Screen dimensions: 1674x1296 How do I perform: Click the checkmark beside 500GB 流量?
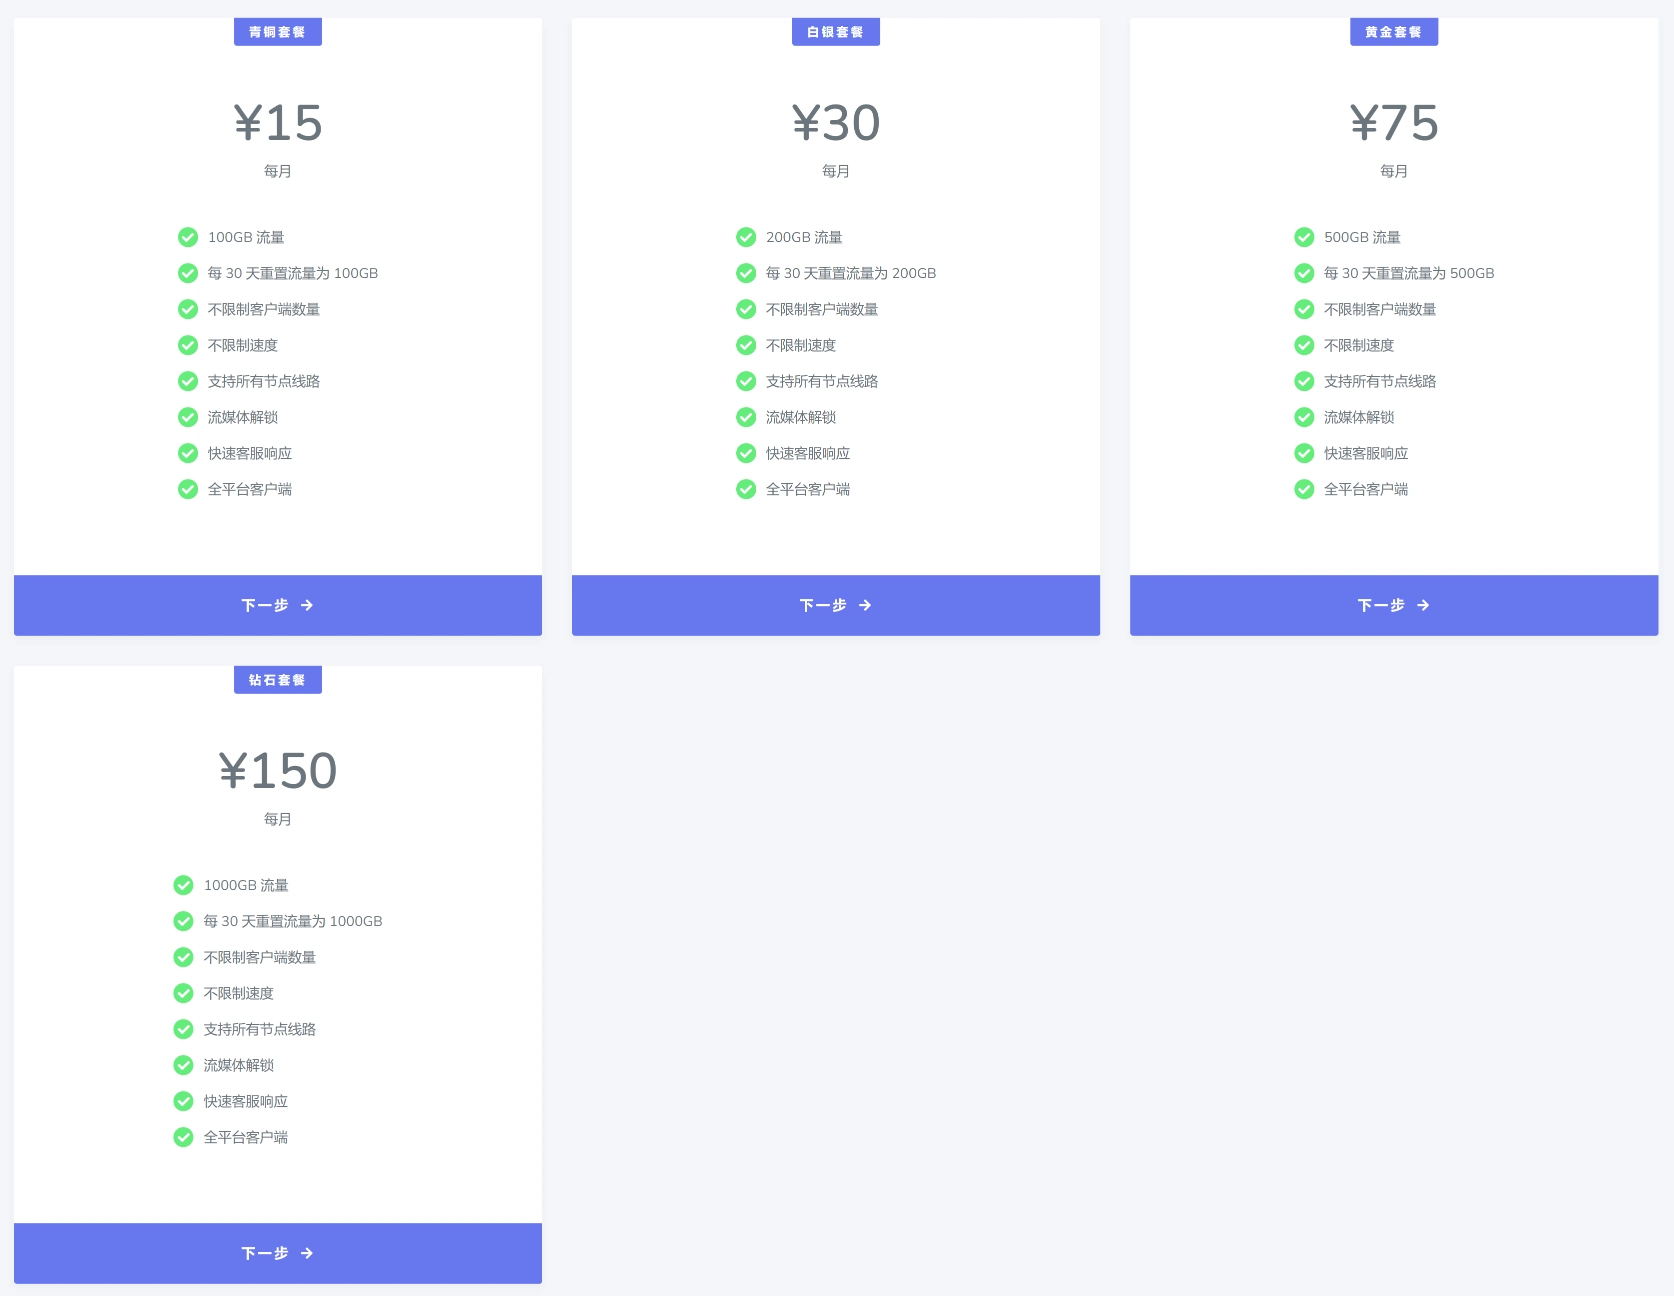[1303, 237]
